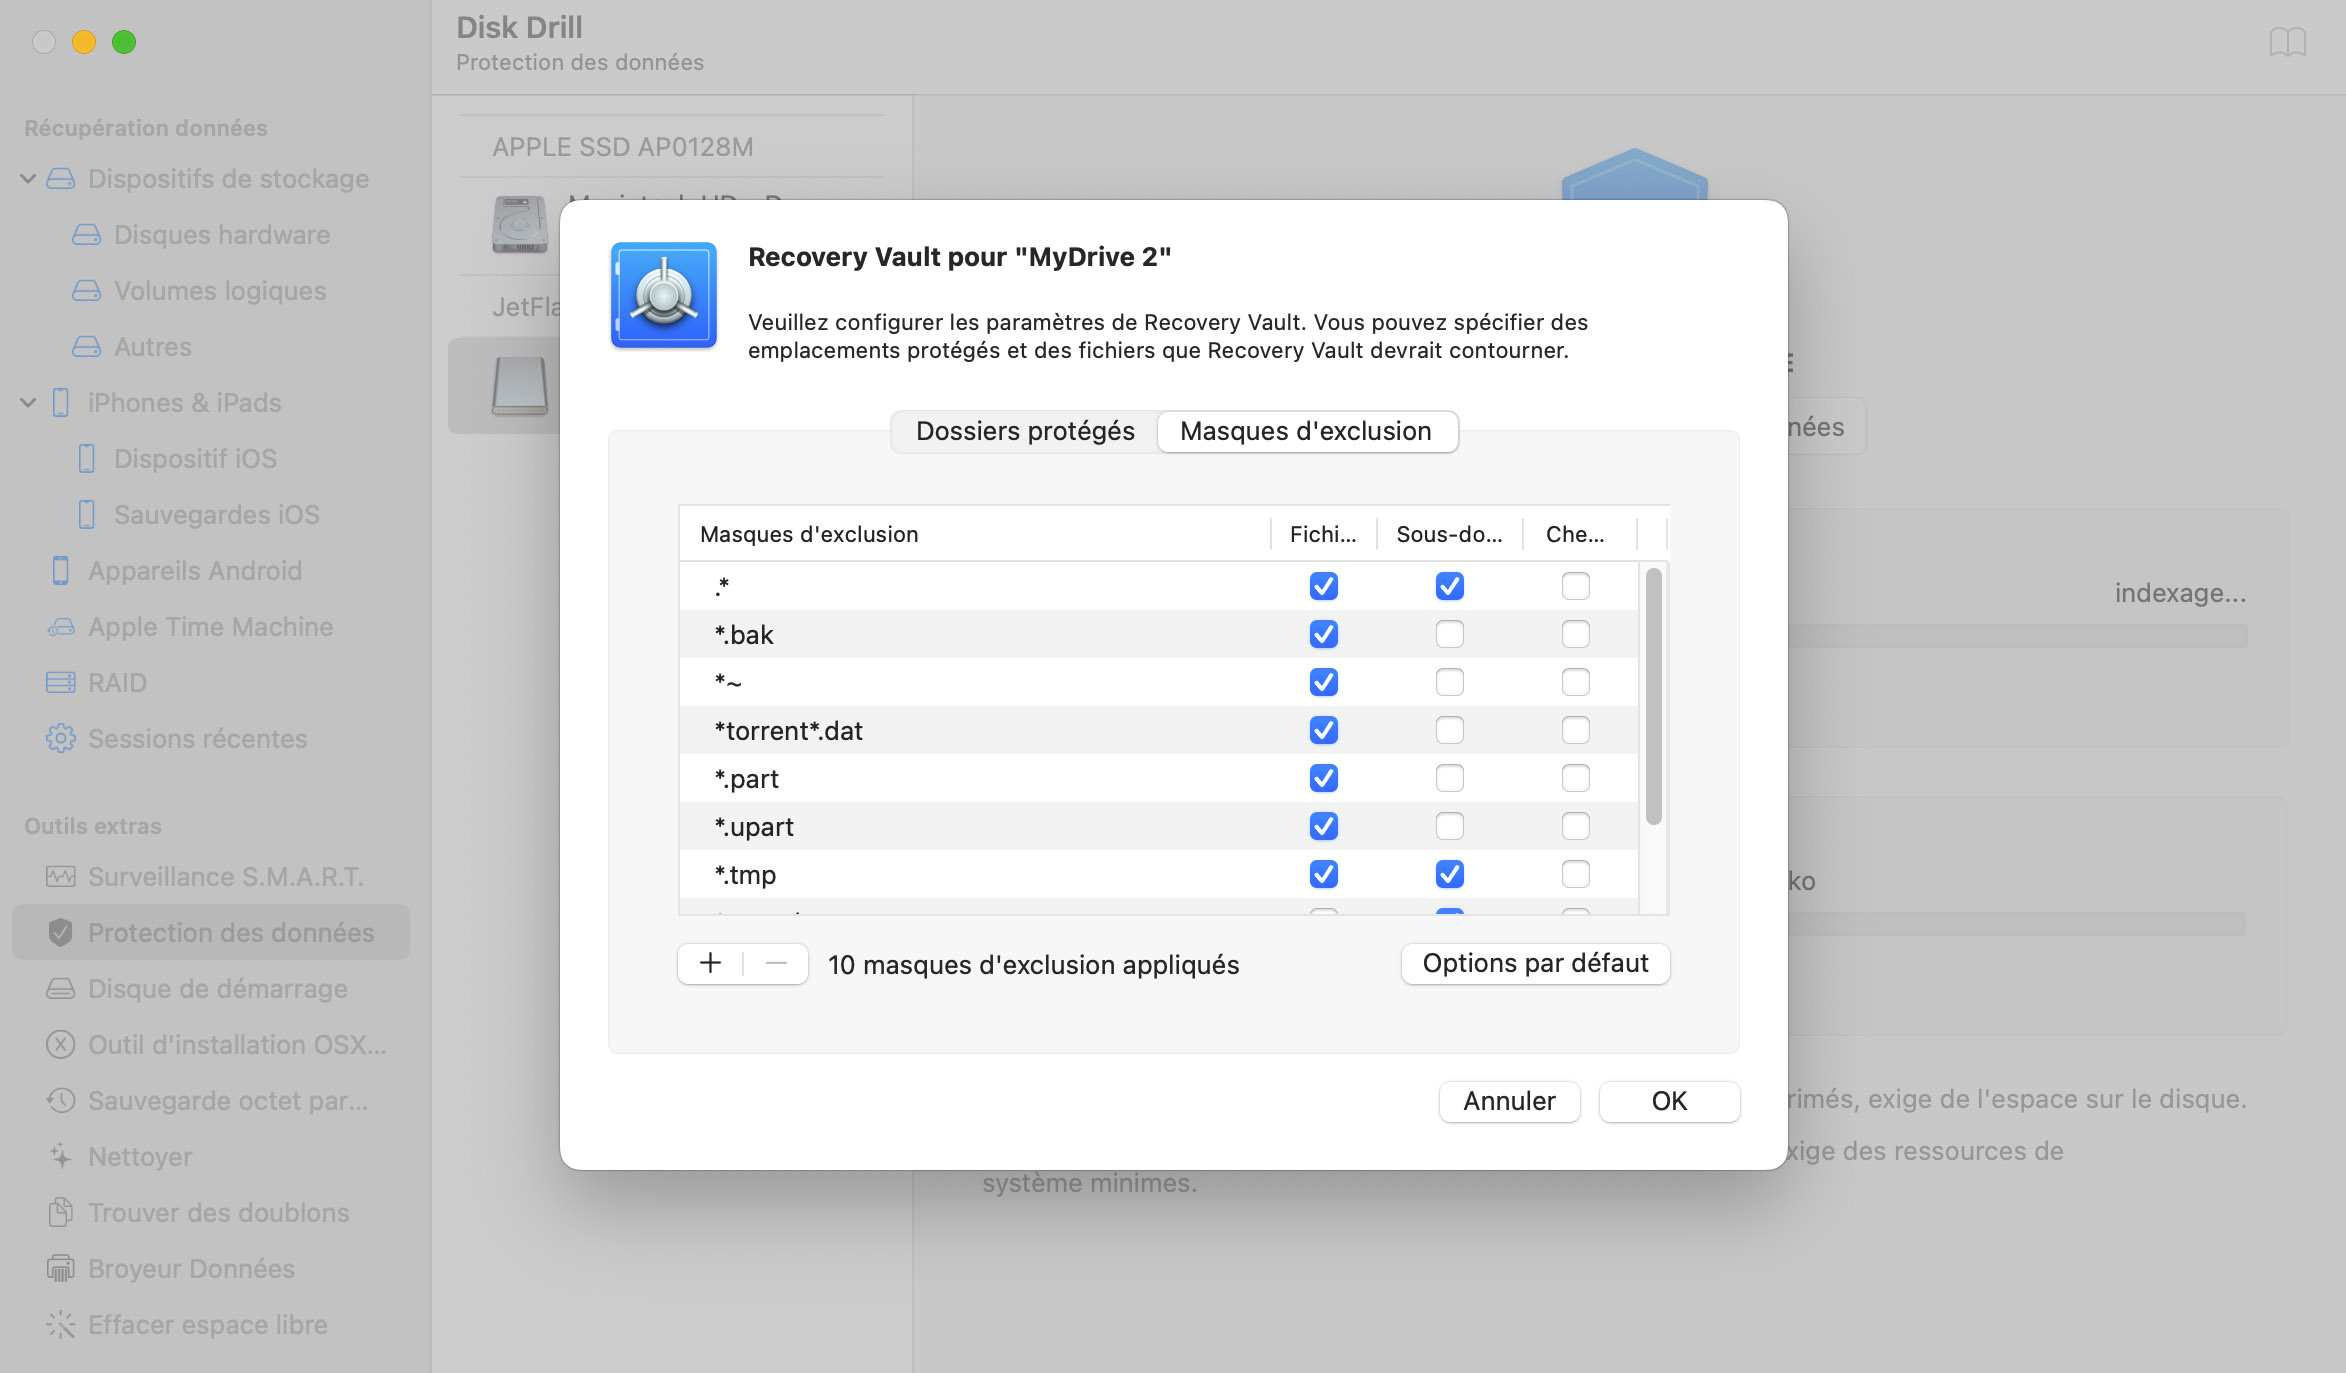This screenshot has height=1373, width=2346.
Task: Remove selected mask with minus button
Action: point(776,963)
